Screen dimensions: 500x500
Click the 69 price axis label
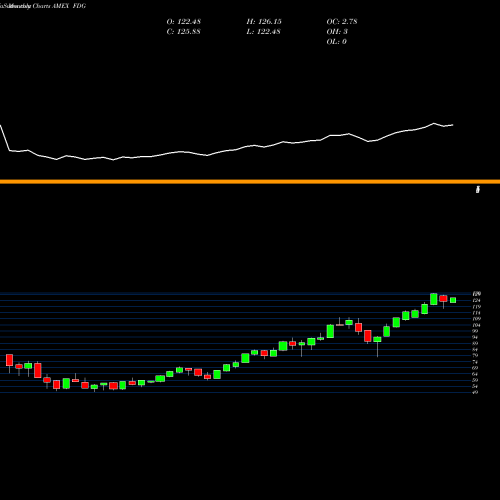(476, 368)
